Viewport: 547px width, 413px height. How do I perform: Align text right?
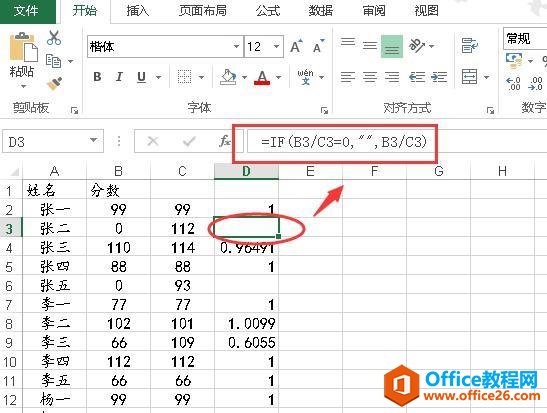pyautogui.click(x=392, y=77)
